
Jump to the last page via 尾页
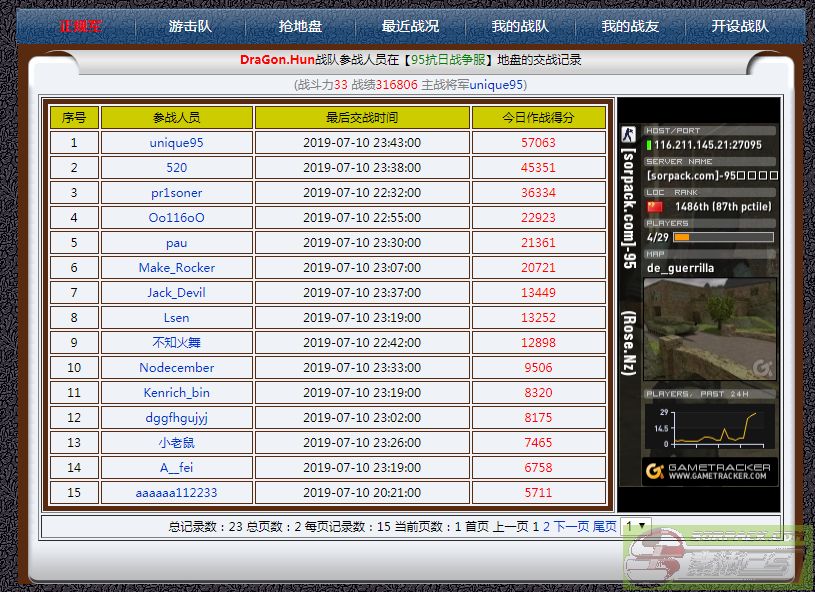(604, 526)
